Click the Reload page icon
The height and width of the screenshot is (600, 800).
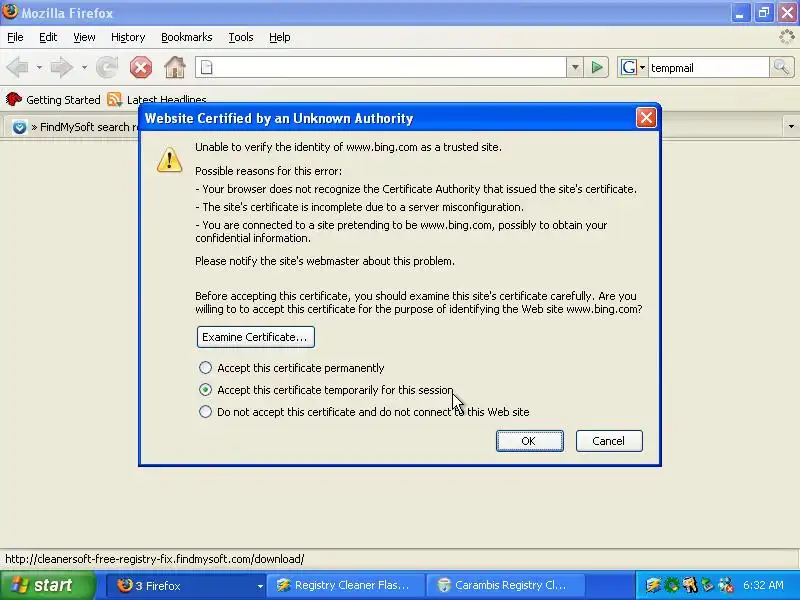(x=107, y=67)
